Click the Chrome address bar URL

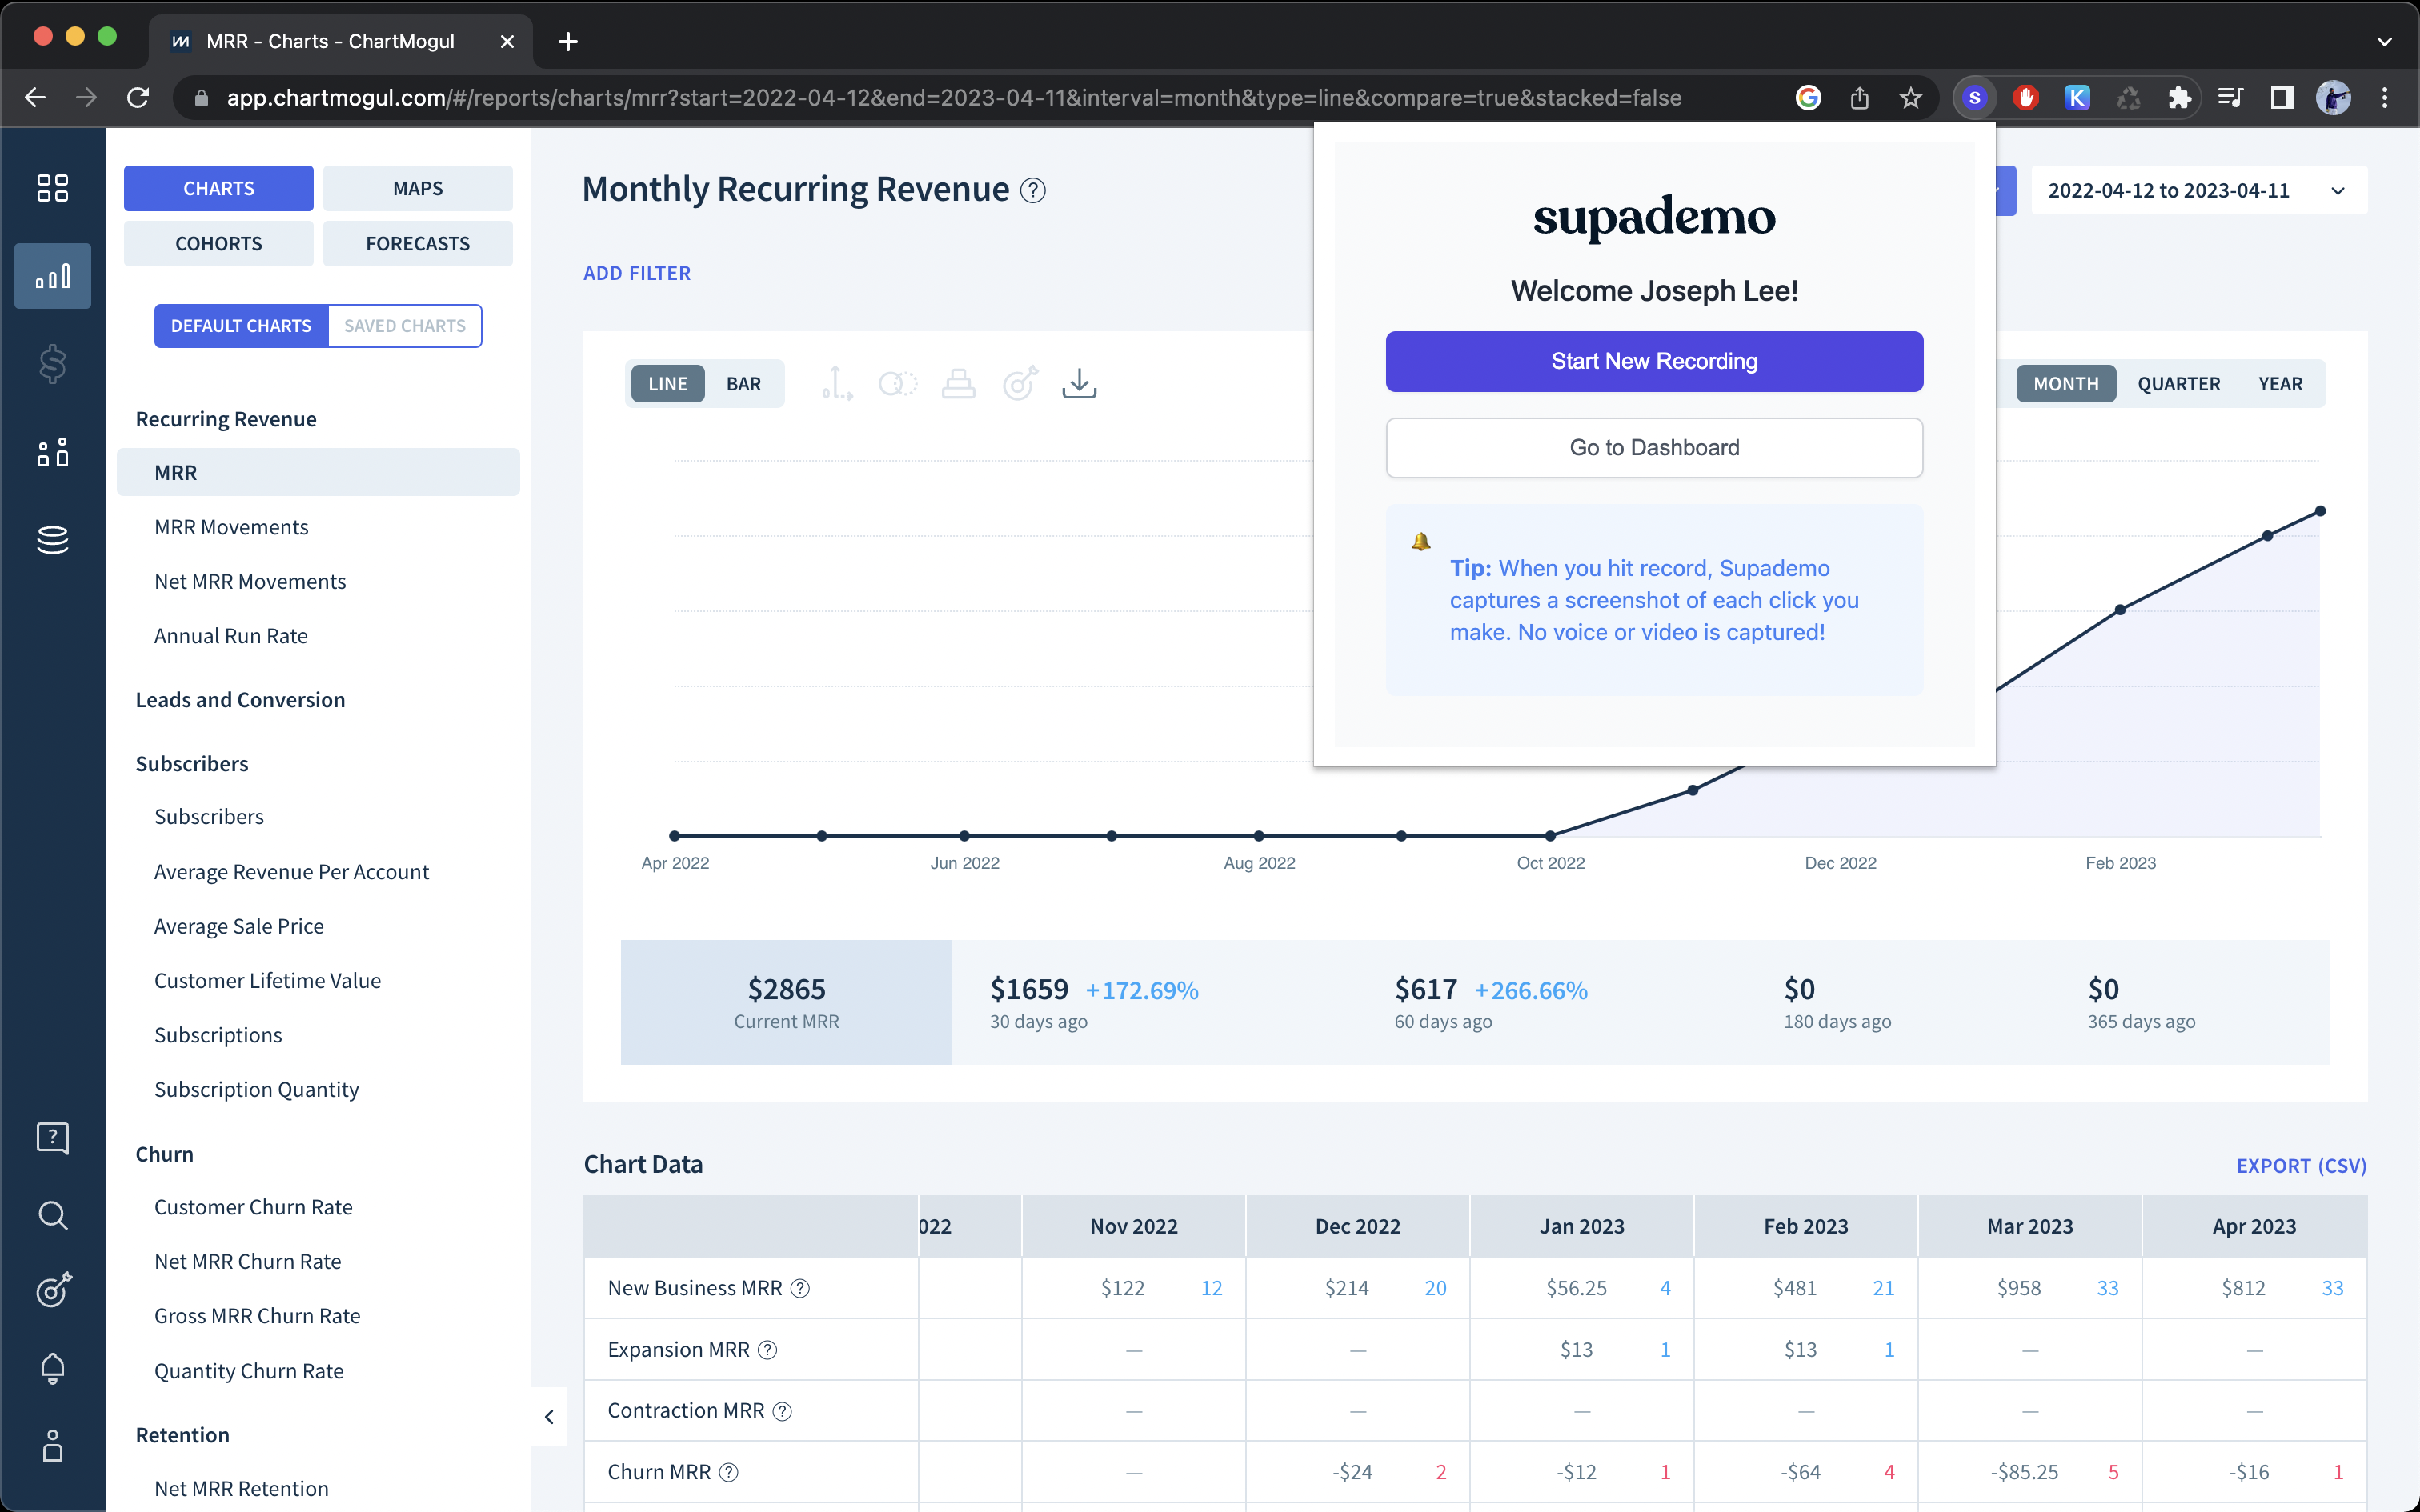point(953,98)
